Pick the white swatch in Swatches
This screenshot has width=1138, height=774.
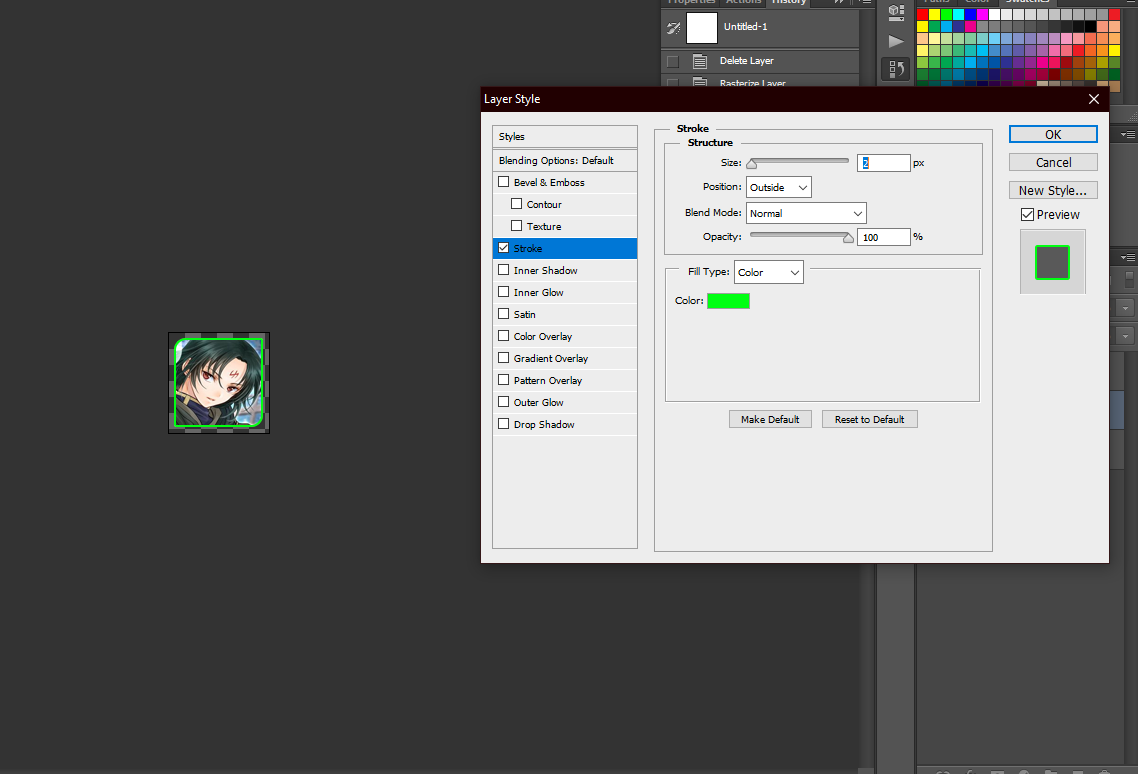[x=994, y=14]
